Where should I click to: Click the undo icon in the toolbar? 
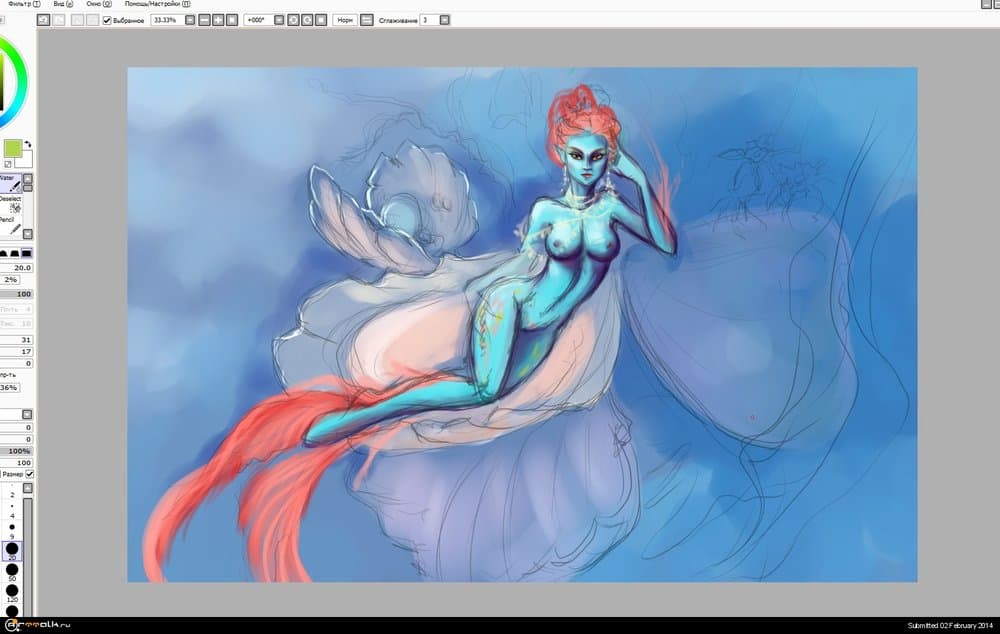click(42, 20)
